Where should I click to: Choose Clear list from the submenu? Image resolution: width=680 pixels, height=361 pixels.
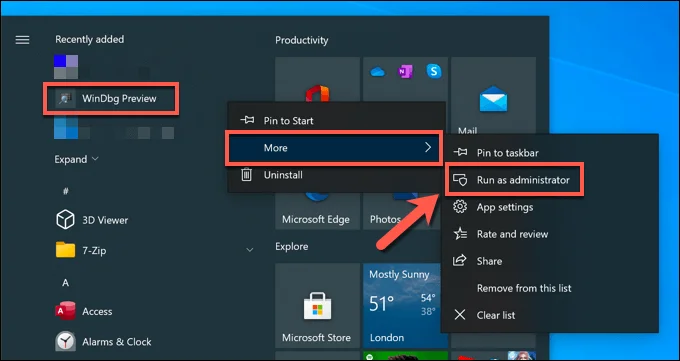click(x=549, y=315)
